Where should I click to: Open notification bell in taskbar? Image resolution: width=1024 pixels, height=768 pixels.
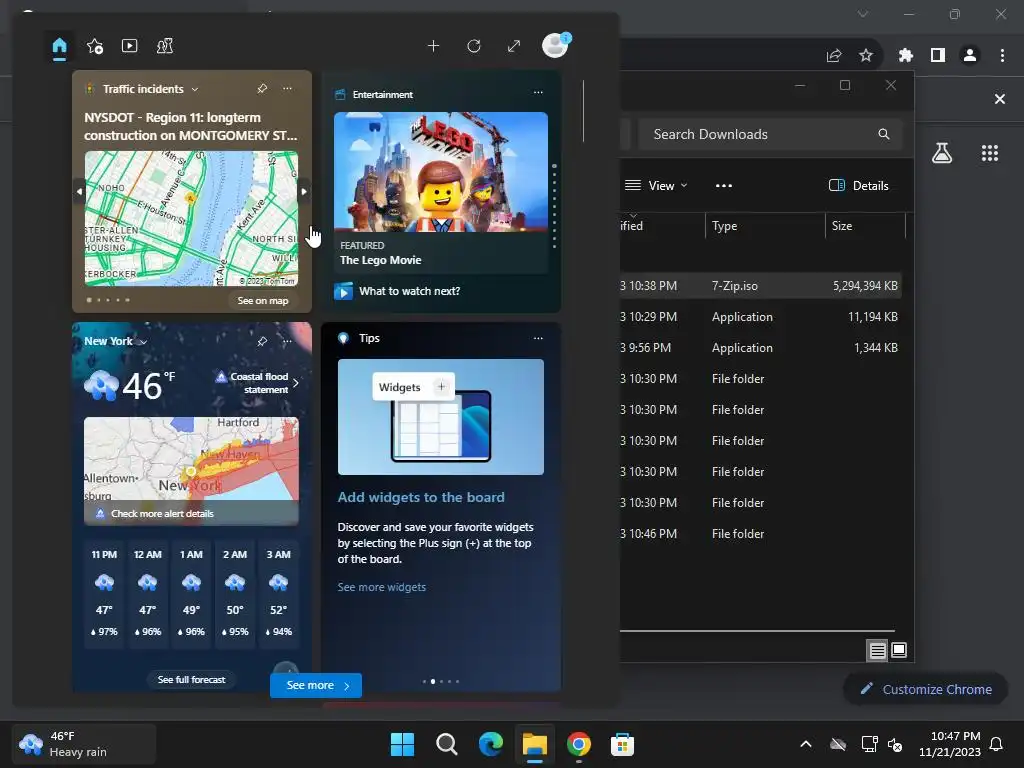tap(997, 744)
